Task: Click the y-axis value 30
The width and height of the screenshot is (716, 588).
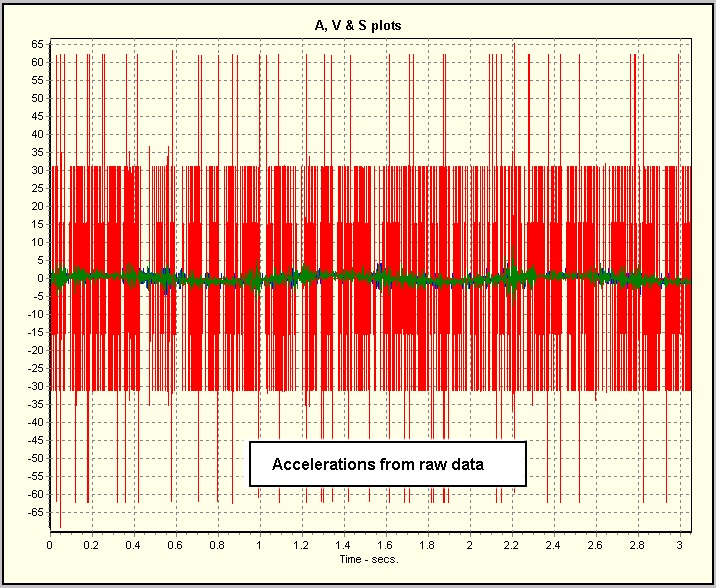Action: coord(37,170)
